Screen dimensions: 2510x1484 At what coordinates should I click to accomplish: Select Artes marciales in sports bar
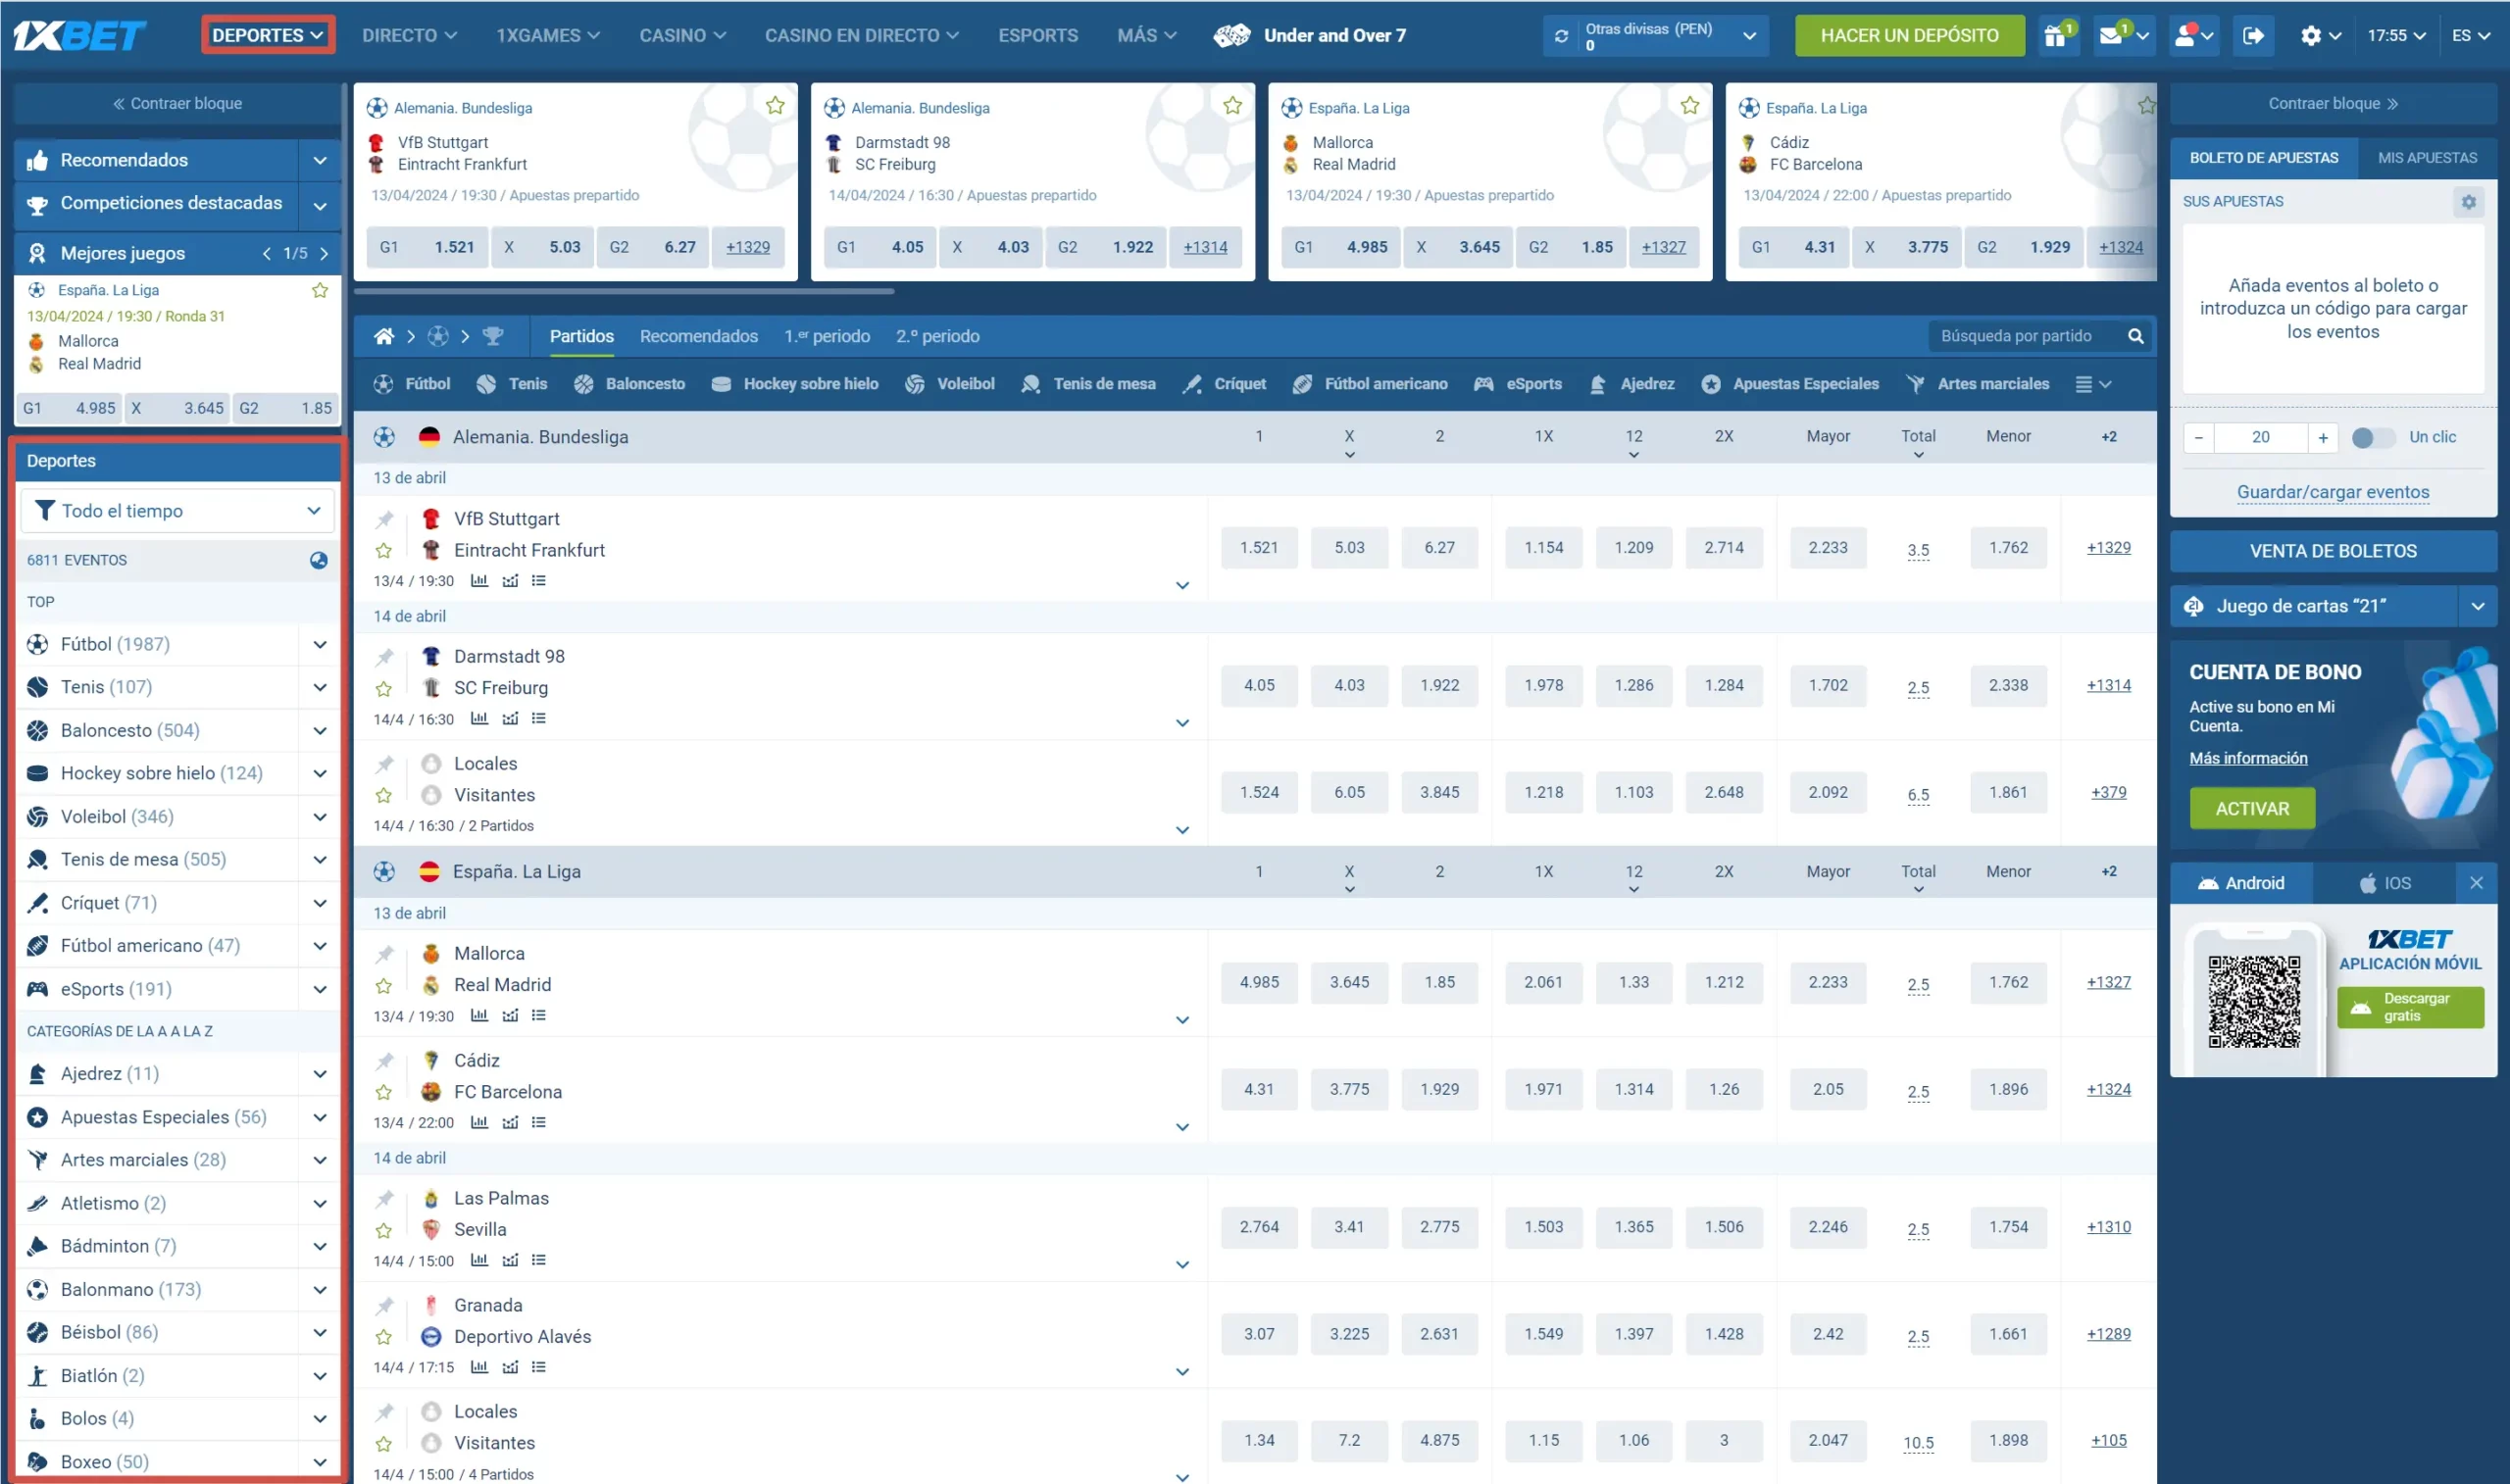point(1977,384)
